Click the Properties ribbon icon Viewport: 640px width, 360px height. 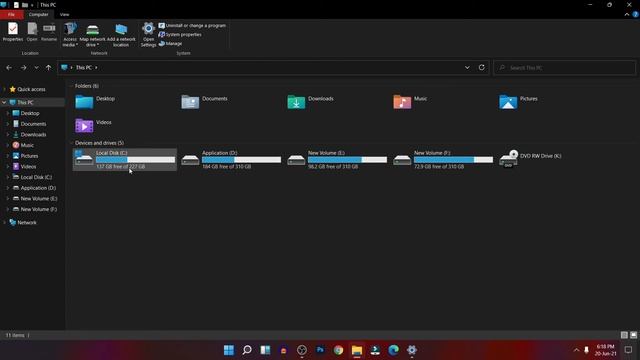click(x=13, y=32)
